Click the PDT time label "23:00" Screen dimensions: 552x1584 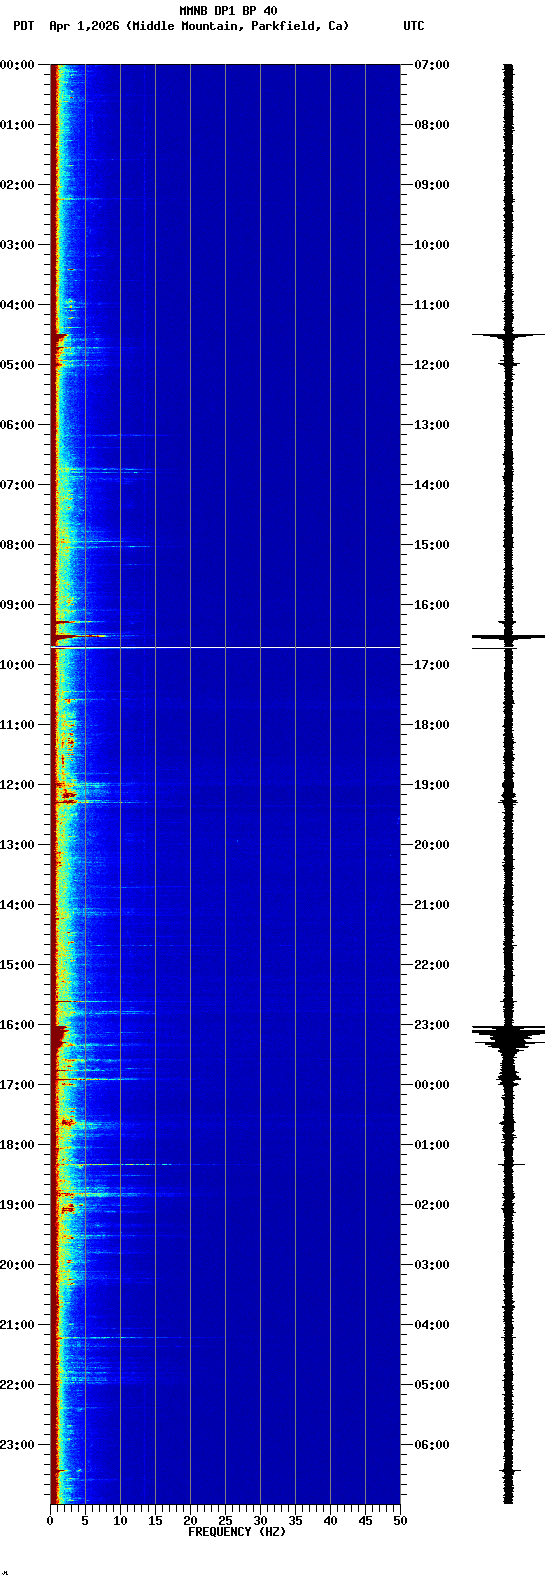point(16,1445)
